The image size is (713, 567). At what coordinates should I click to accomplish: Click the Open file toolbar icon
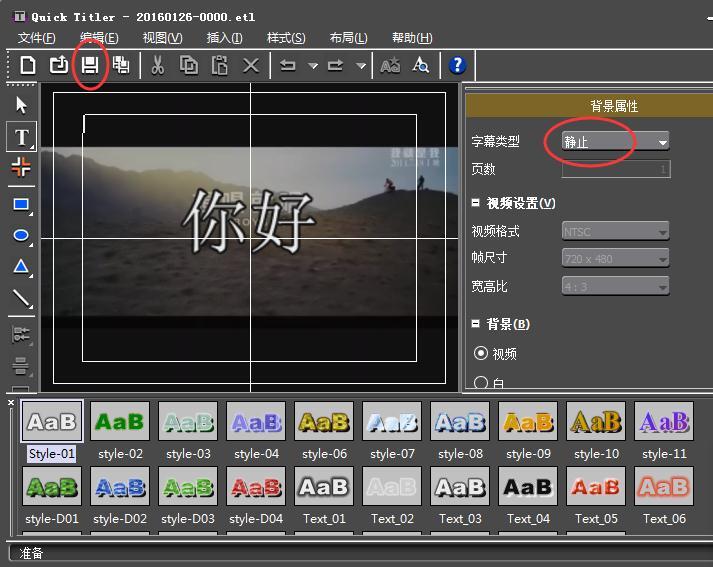[59, 65]
